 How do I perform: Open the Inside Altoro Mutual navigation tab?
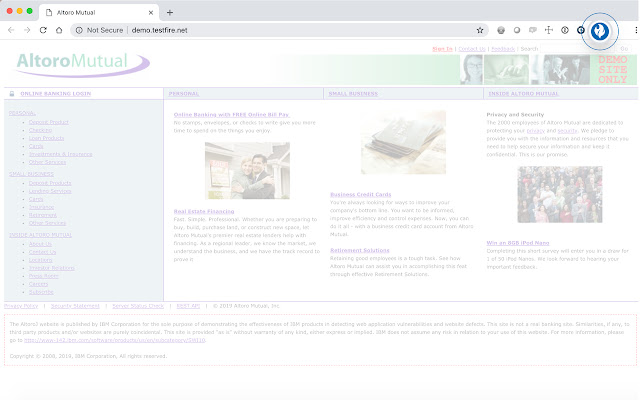524,94
